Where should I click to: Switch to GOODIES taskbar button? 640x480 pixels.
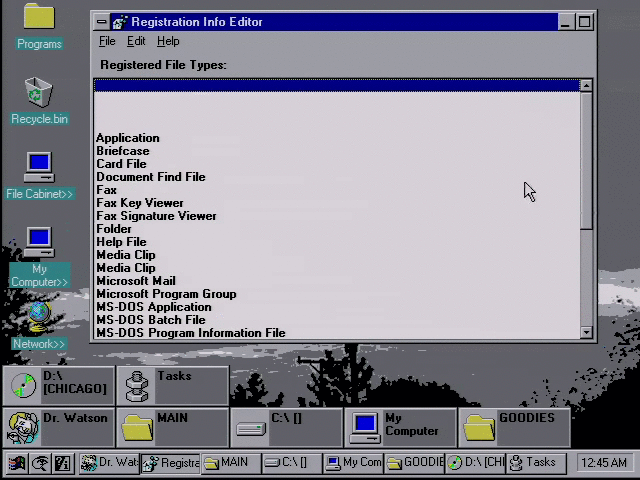click(x=414, y=463)
